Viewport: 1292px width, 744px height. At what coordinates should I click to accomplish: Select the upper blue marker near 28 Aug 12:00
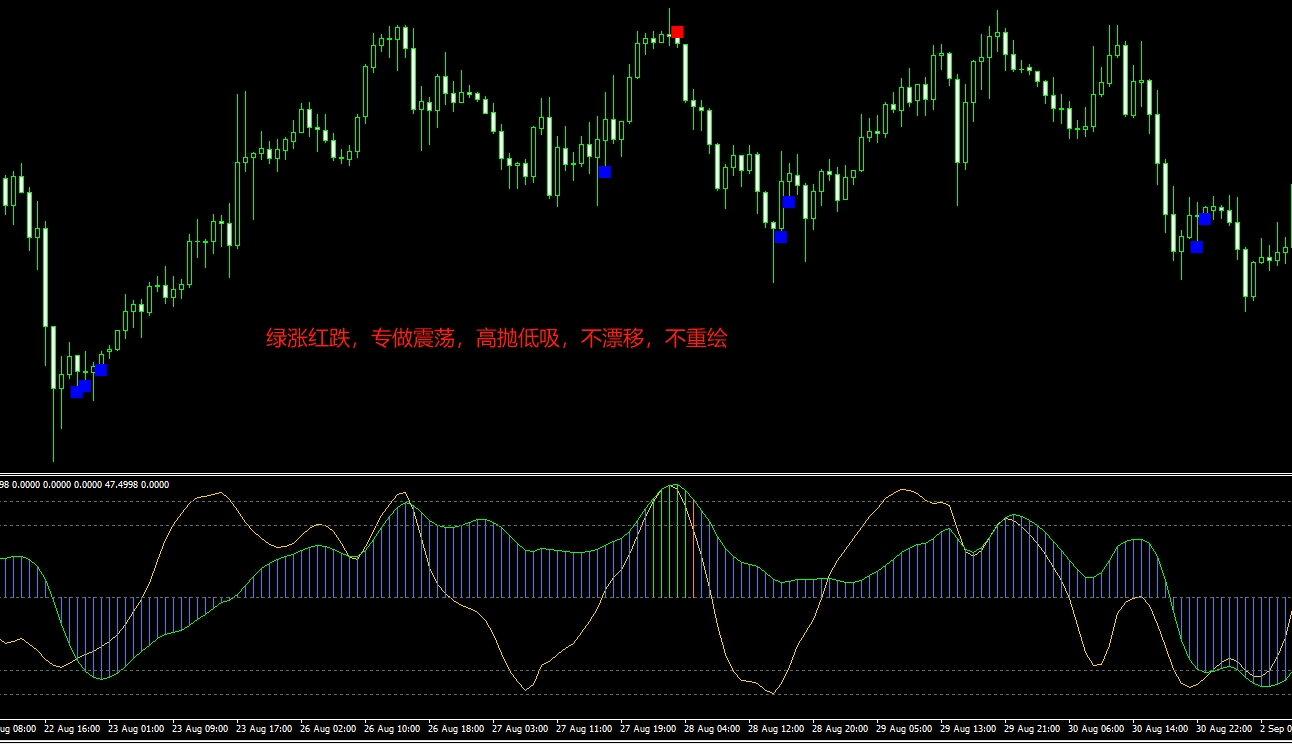tap(789, 202)
